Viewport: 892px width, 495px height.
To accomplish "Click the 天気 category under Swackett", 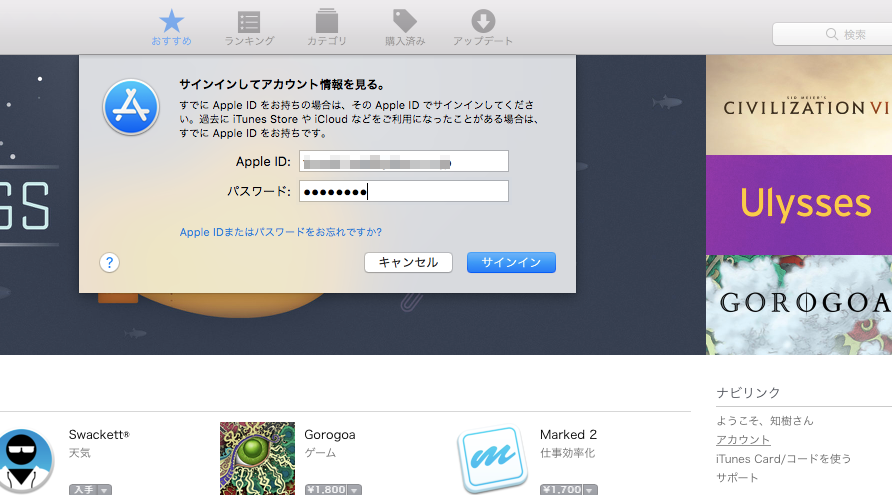I will (x=80, y=453).
